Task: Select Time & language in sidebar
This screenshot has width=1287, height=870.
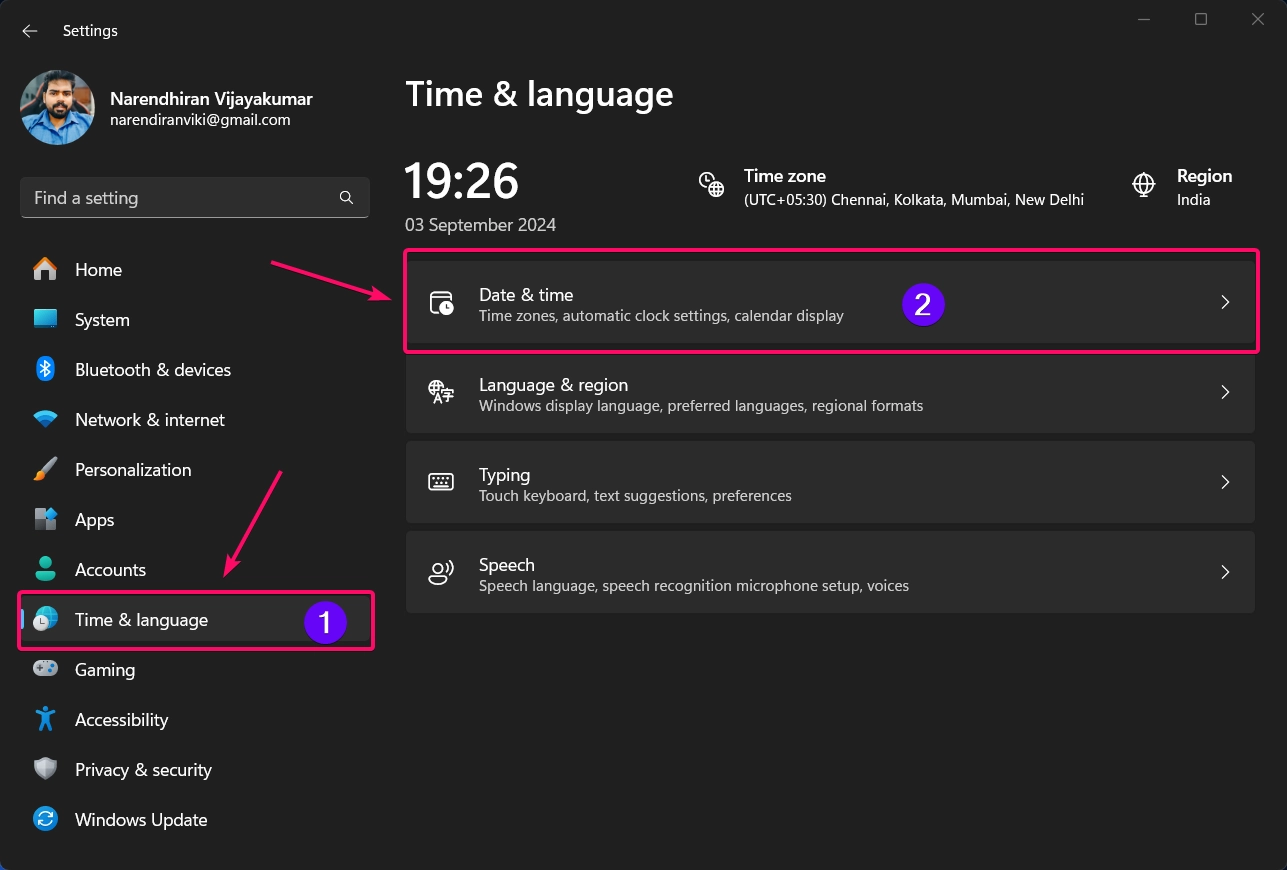Action: point(195,620)
